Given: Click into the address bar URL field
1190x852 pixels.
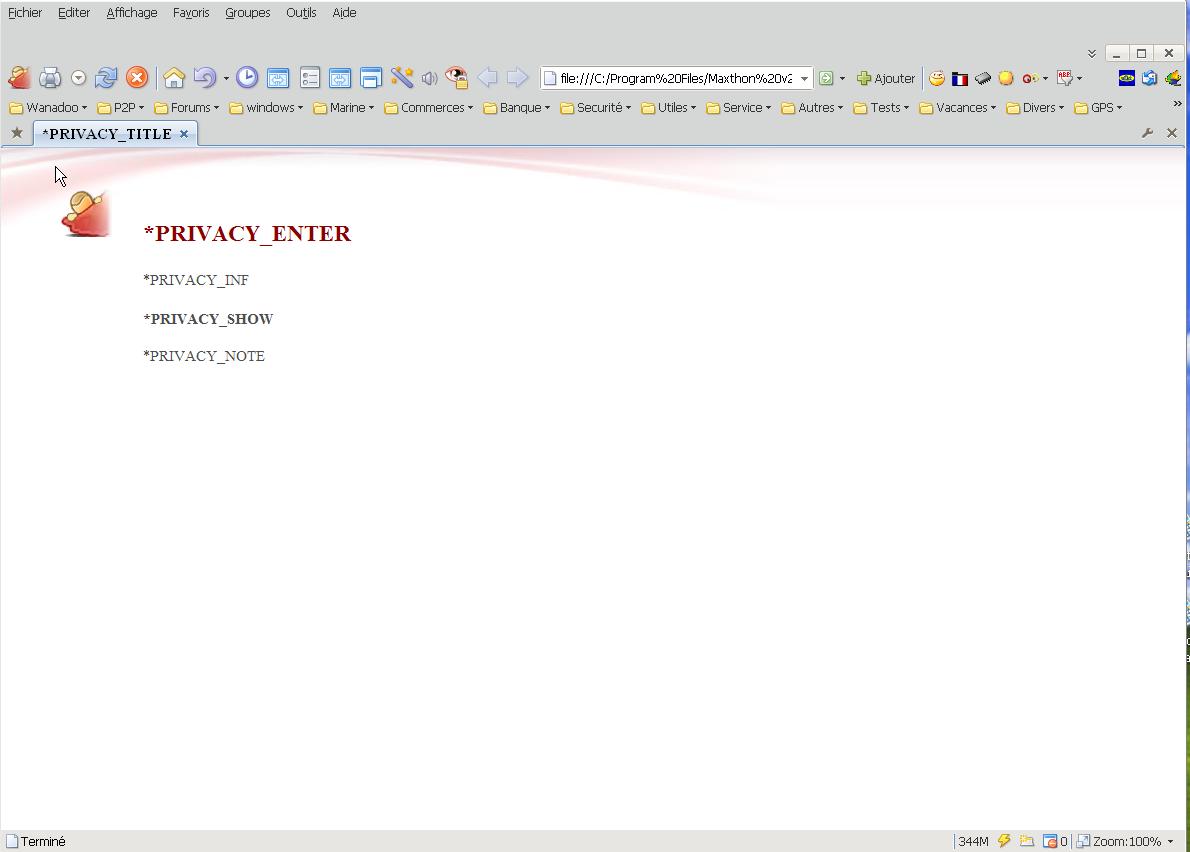Looking at the screenshot, I should (675, 78).
